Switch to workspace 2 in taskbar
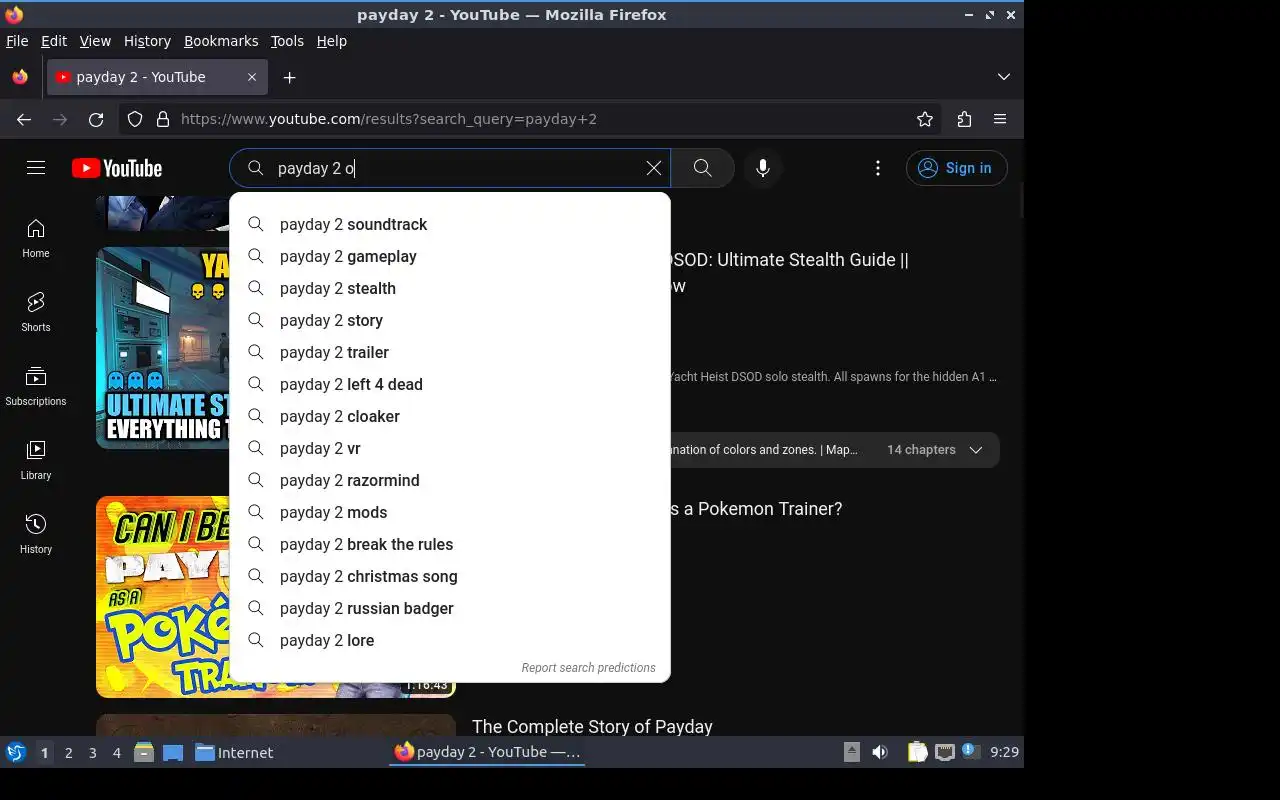The height and width of the screenshot is (800, 1280). (69, 753)
